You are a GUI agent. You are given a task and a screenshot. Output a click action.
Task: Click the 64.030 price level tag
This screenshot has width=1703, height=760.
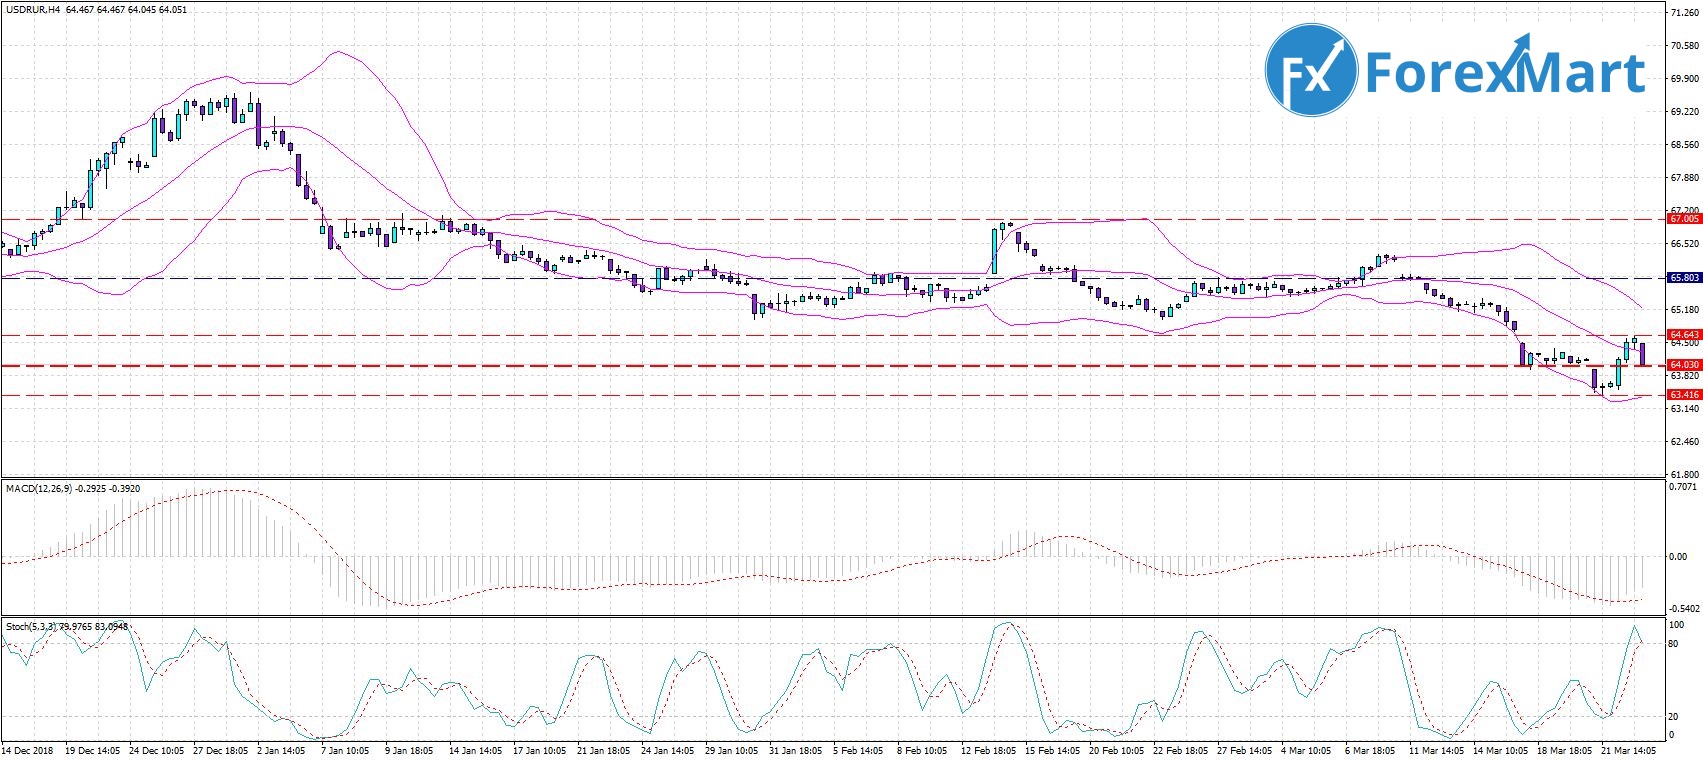coord(1684,365)
